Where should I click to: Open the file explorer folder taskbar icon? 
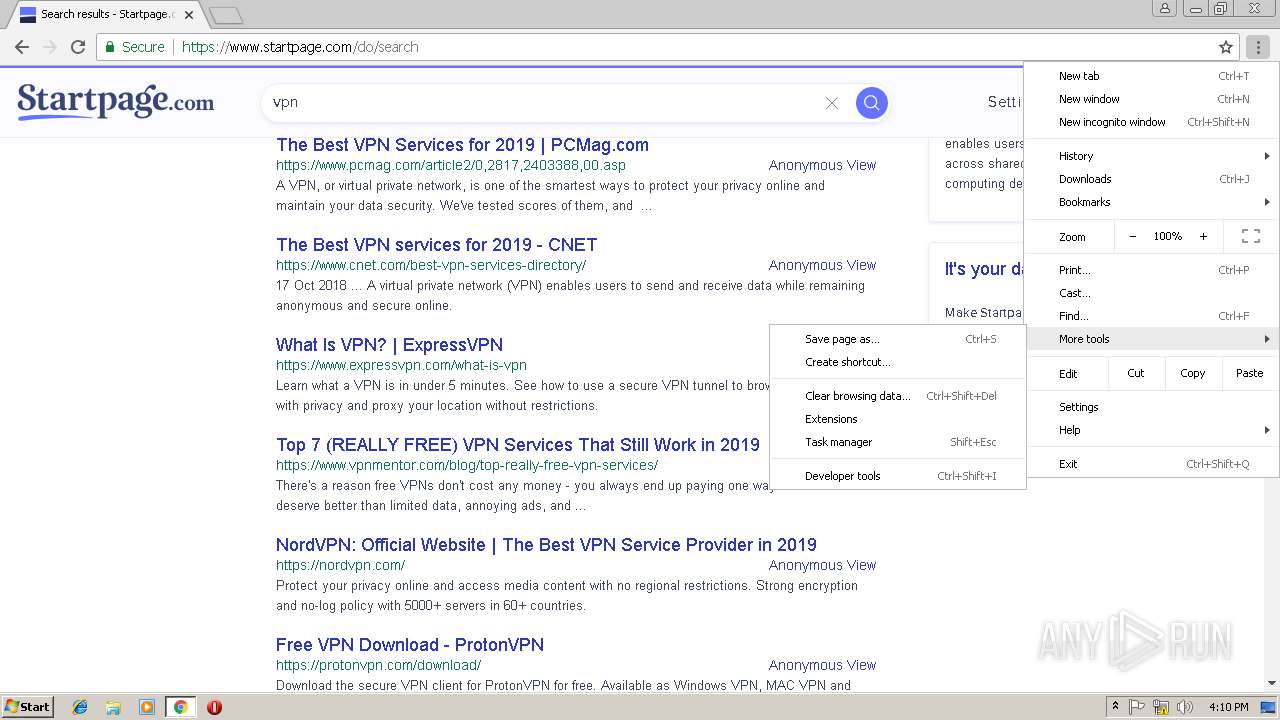coord(113,707)
